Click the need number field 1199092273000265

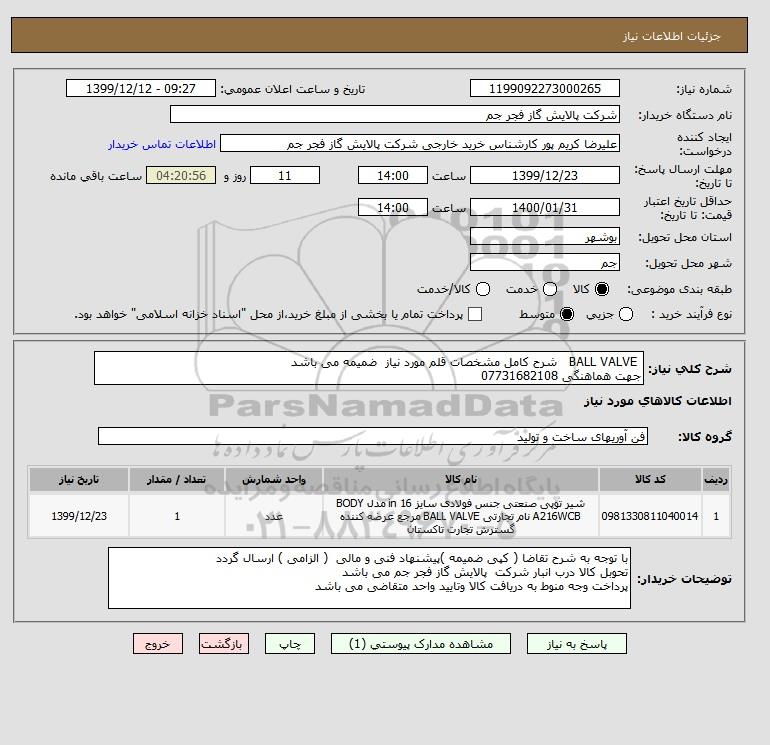coord(545,88)
